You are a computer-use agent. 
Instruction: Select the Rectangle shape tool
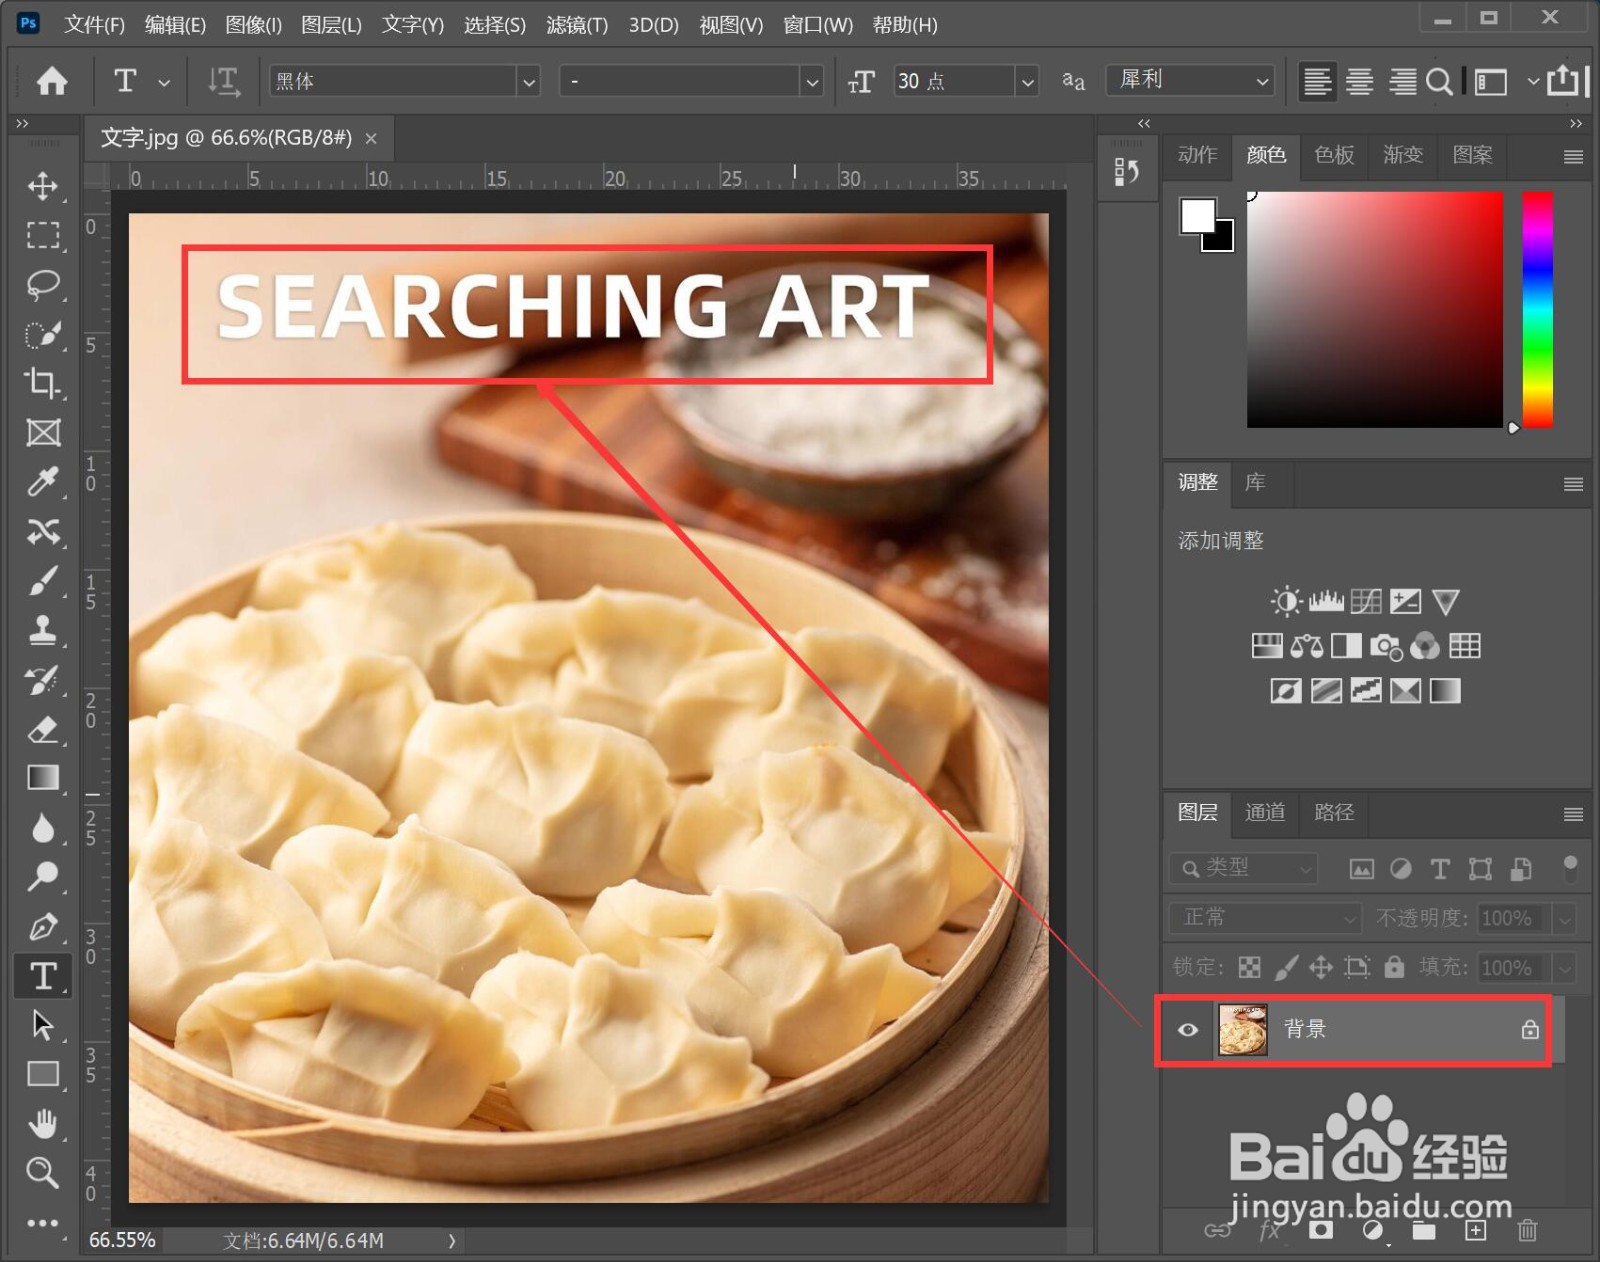point(42,1074)
